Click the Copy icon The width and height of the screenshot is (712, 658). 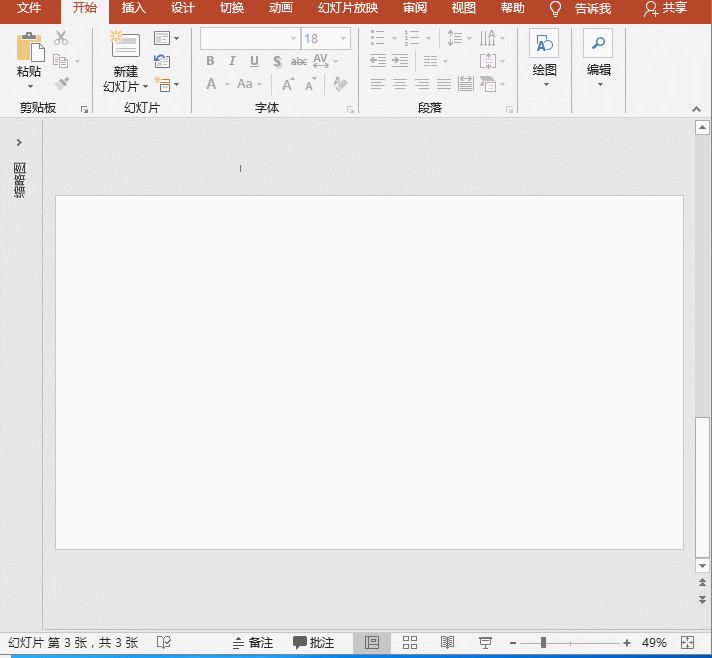coord(61,61)
